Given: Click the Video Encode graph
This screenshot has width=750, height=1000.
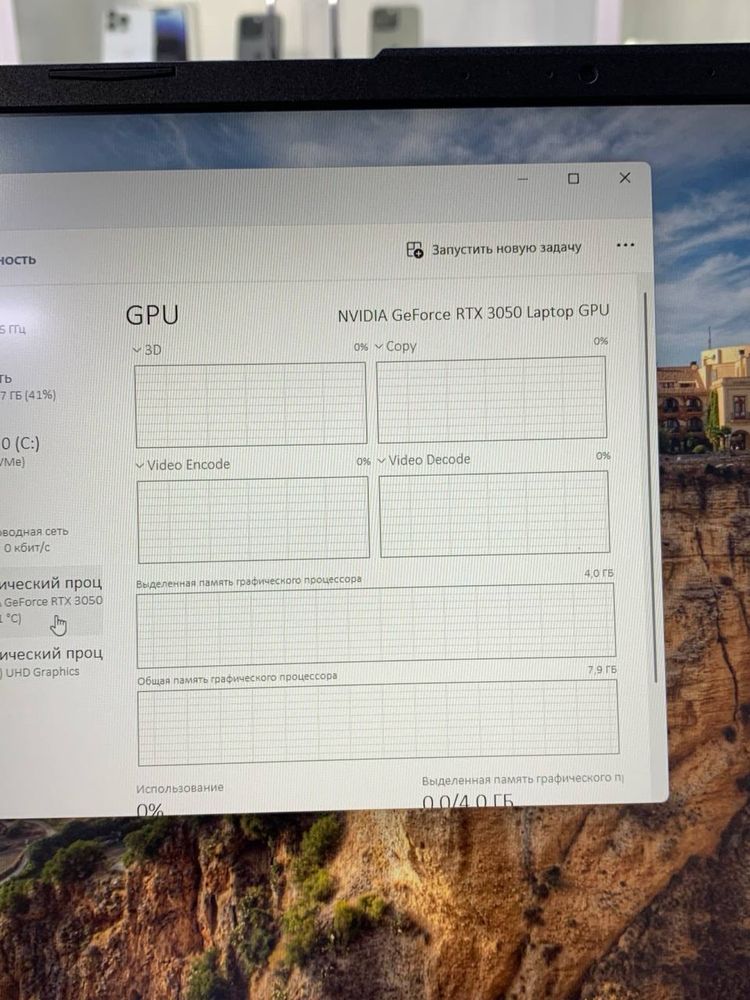Looking at the screenshot, I should pyautogui.click(x=253, y=519).
